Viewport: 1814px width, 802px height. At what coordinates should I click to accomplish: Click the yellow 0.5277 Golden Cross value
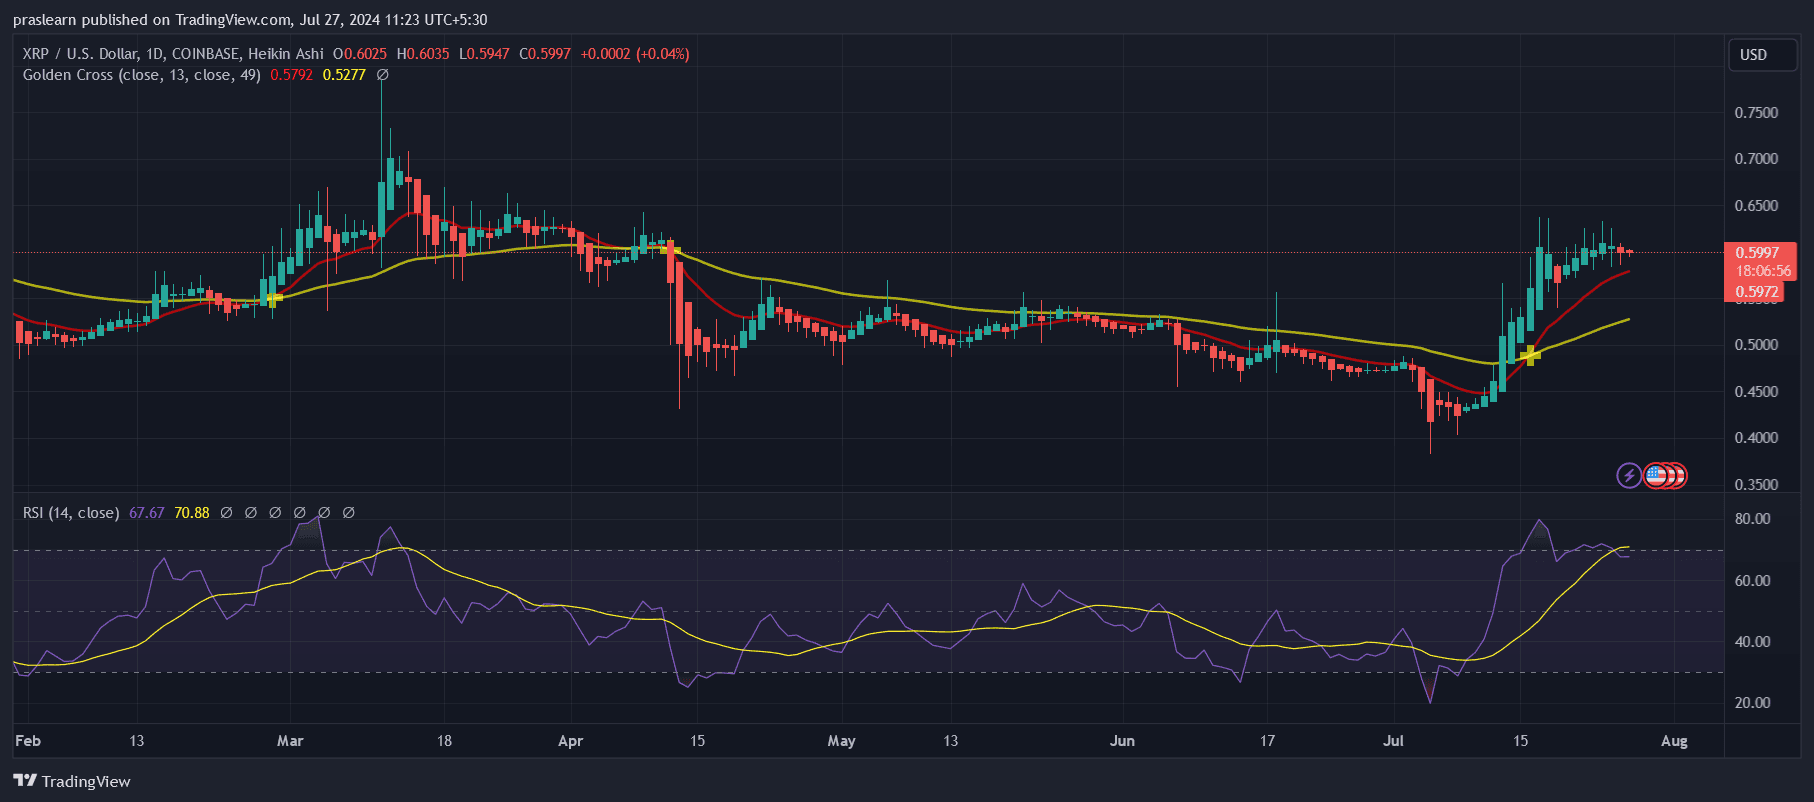click(344, 75)
